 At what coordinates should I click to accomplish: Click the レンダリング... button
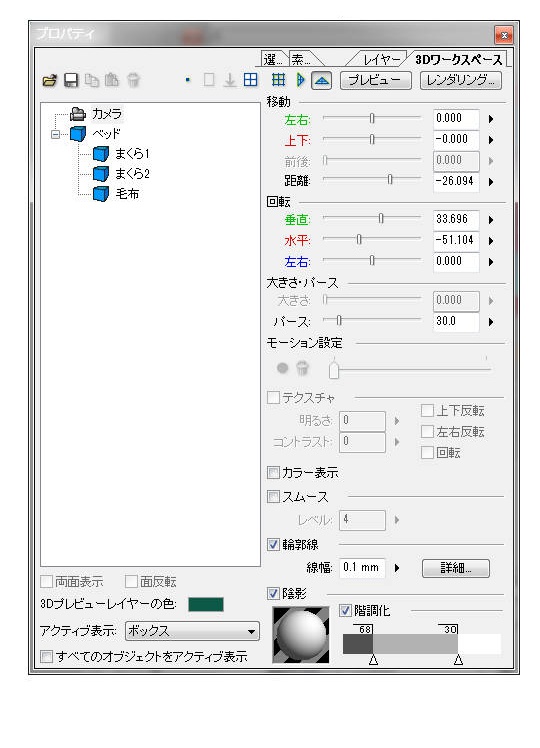(460, 80)
